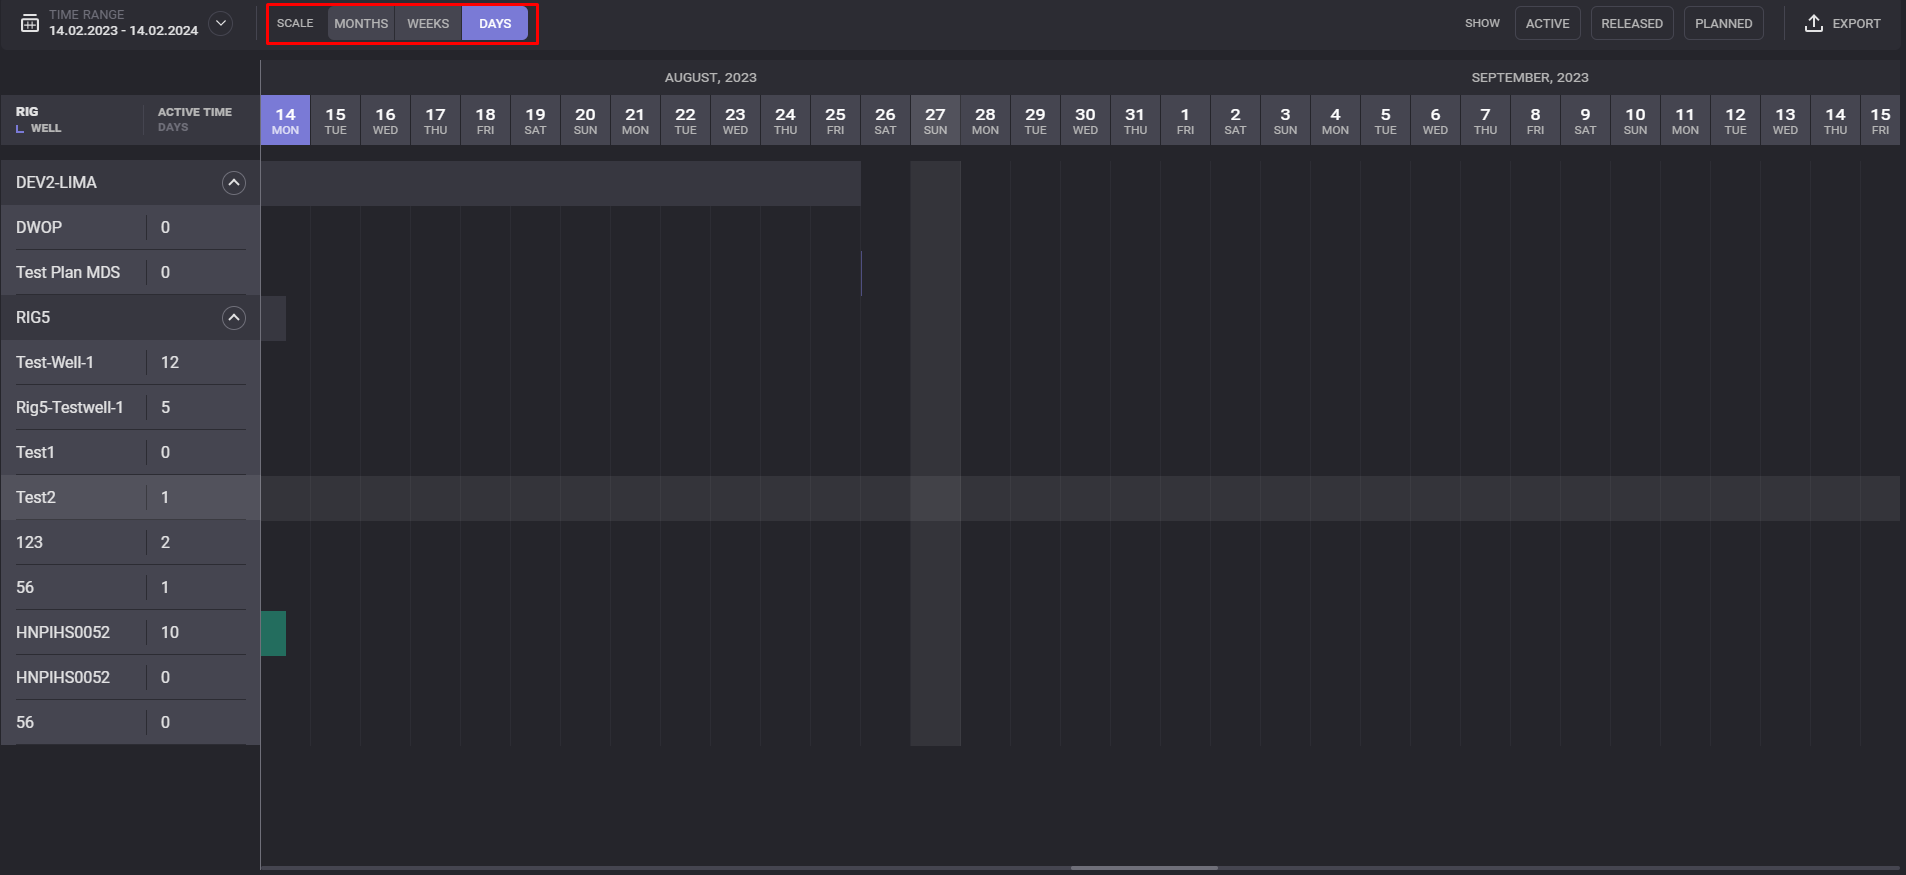Open the time range dropdown chevron
1906x875 pixels.
[x=221, y=23]
